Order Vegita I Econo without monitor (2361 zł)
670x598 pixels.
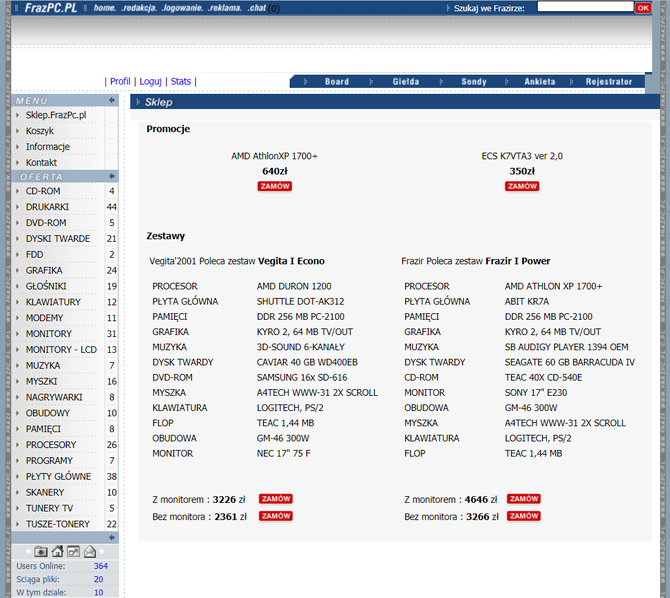coord(276,516)
